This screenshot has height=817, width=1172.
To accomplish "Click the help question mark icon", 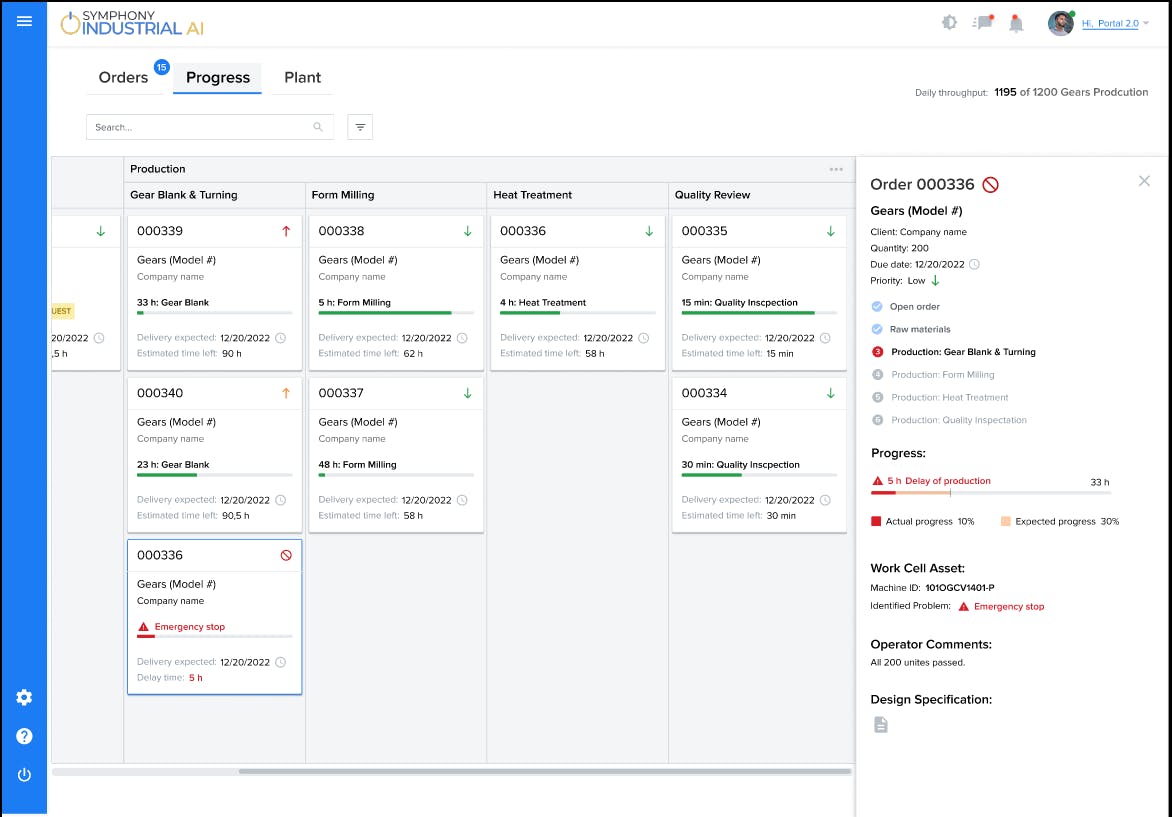I will pyautogui.click(x=24, y=736).
